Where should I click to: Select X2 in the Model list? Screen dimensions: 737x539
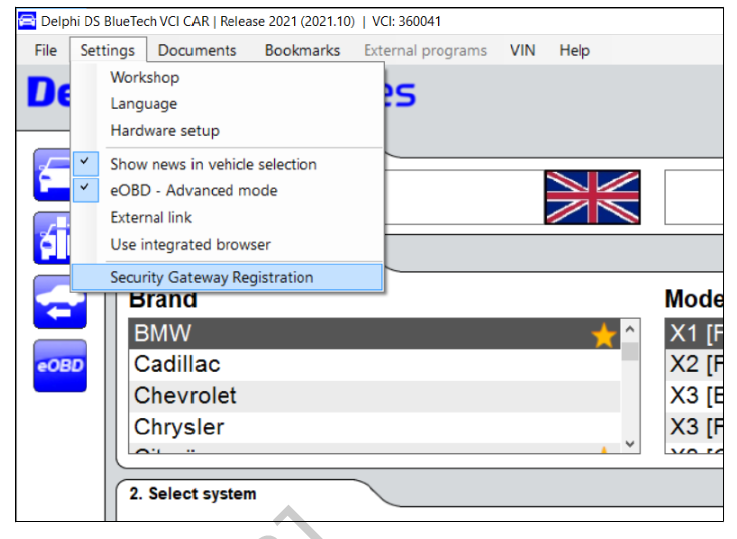694,365
